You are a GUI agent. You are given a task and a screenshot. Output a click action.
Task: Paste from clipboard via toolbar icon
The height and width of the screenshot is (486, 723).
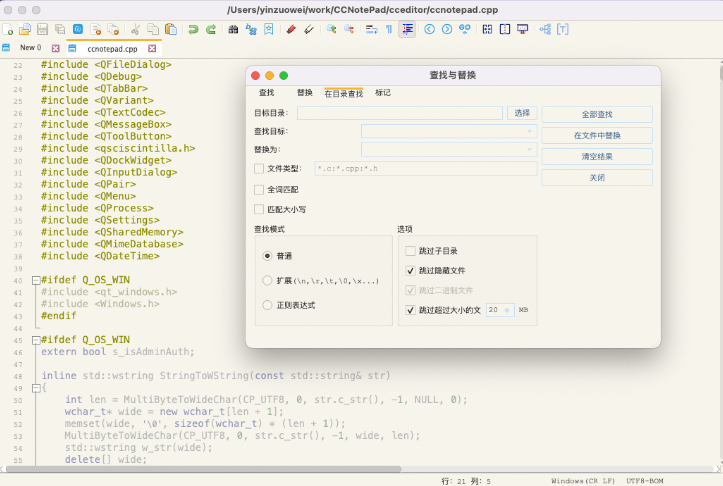pos(171,30)
